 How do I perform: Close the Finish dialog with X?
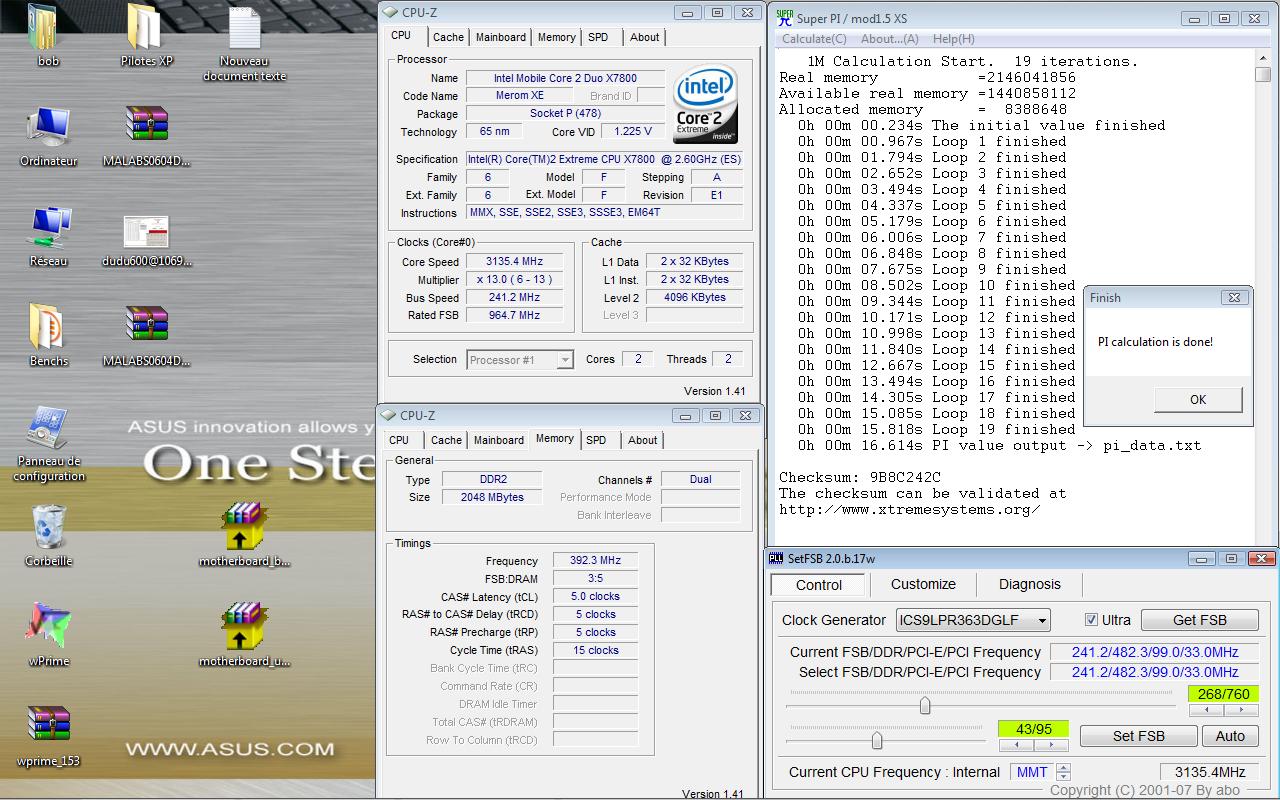(x=1234, y=297)
